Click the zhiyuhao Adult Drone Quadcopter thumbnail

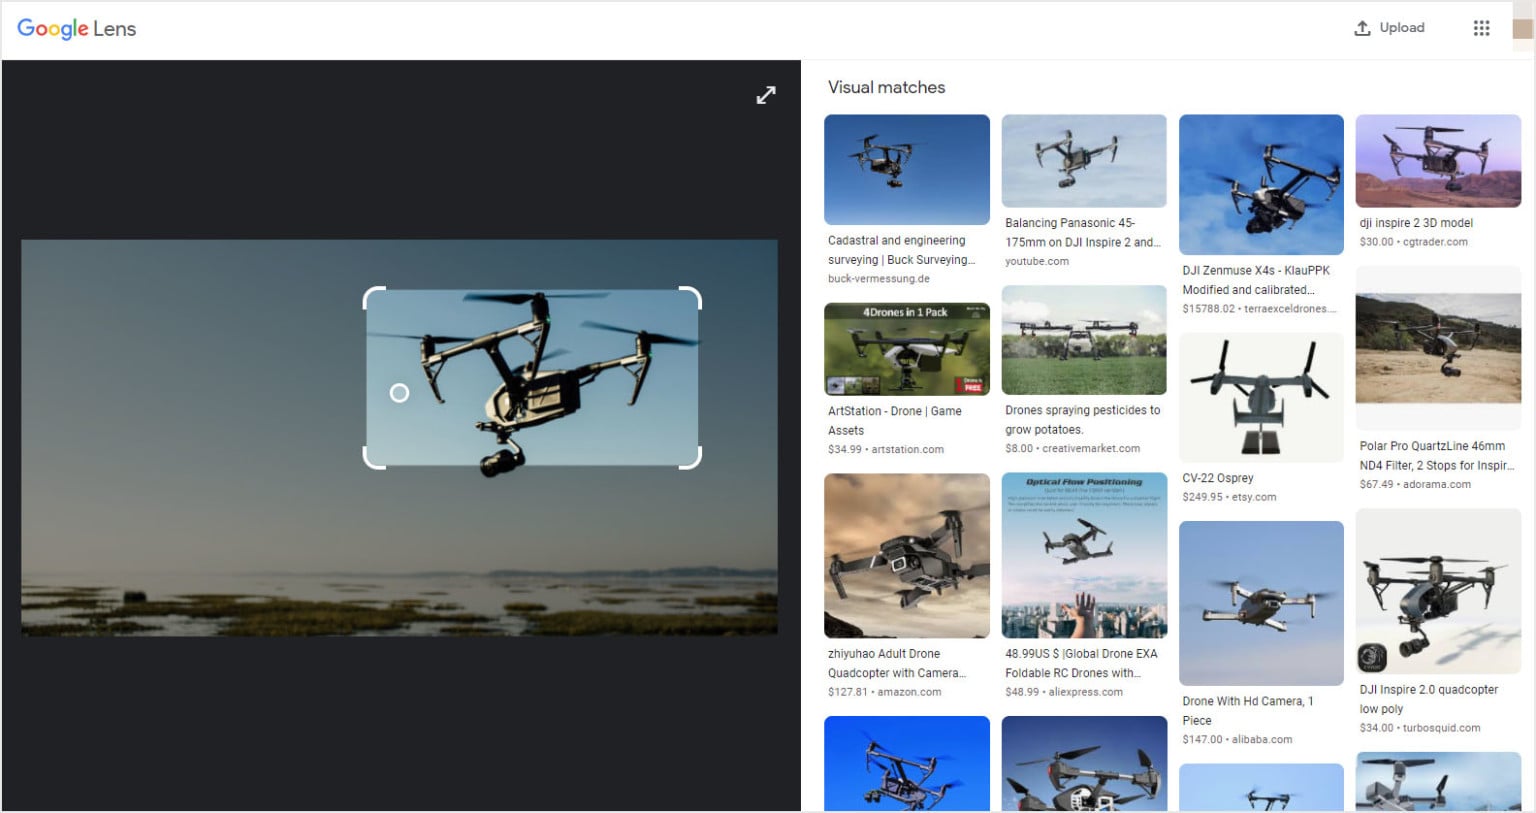906,556
